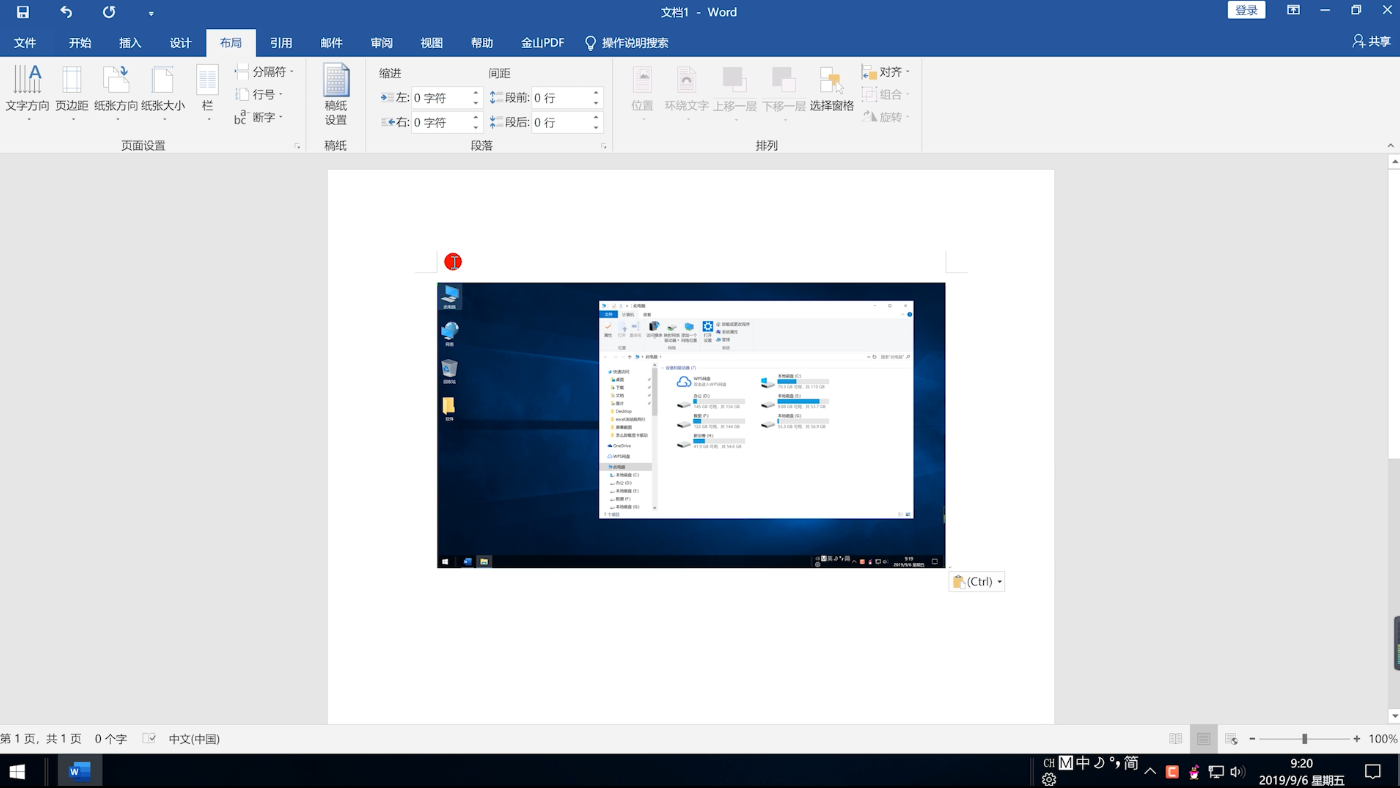Open the 文件 tab
Screen dimensions: 1400x788
point(25,43)
